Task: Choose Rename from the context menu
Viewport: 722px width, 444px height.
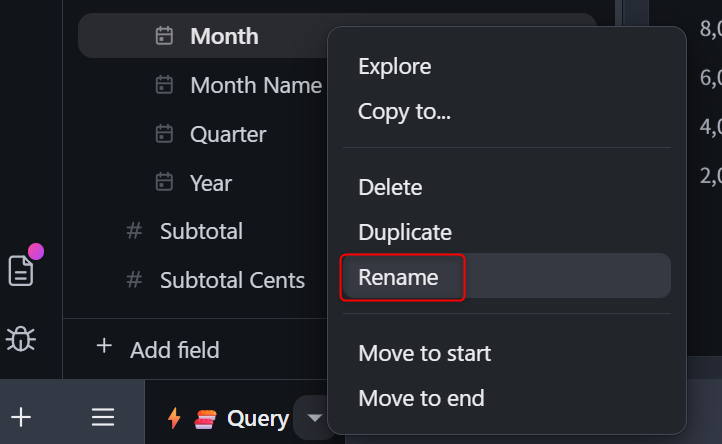Action: (x=398, y=277)
